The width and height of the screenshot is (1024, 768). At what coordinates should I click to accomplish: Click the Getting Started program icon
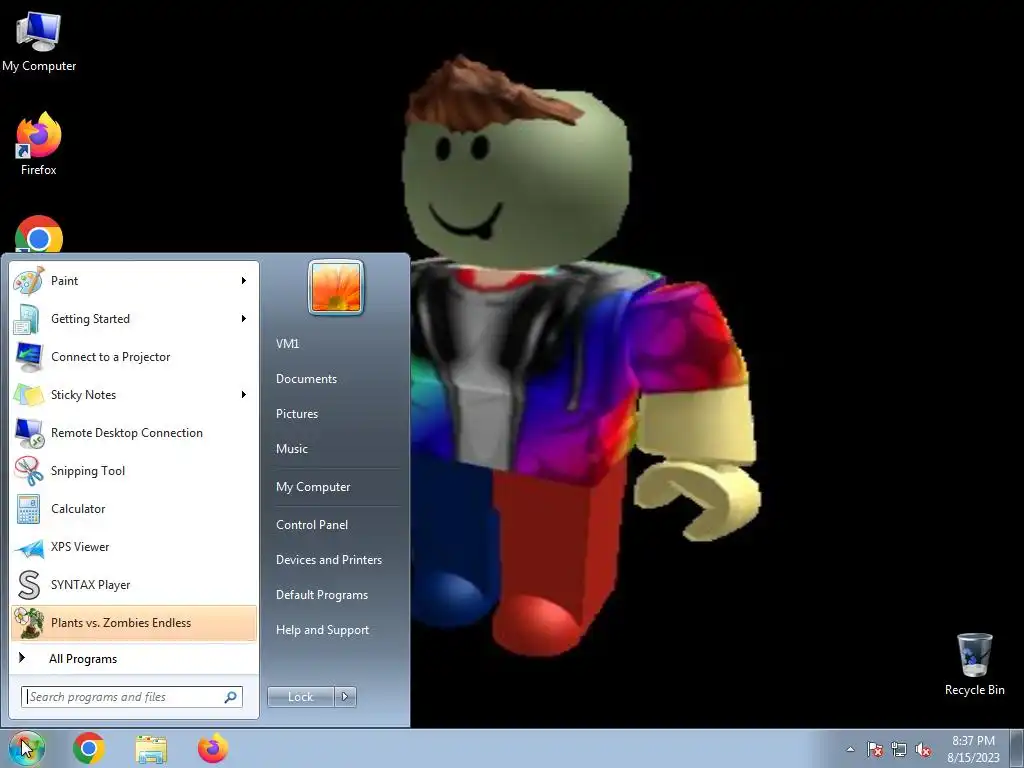[x=27, y=319]
